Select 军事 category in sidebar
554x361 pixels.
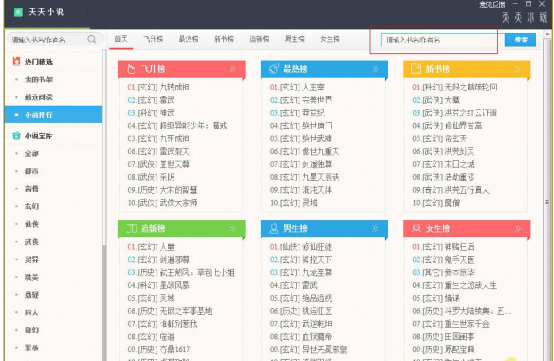[x=32, y=348]
